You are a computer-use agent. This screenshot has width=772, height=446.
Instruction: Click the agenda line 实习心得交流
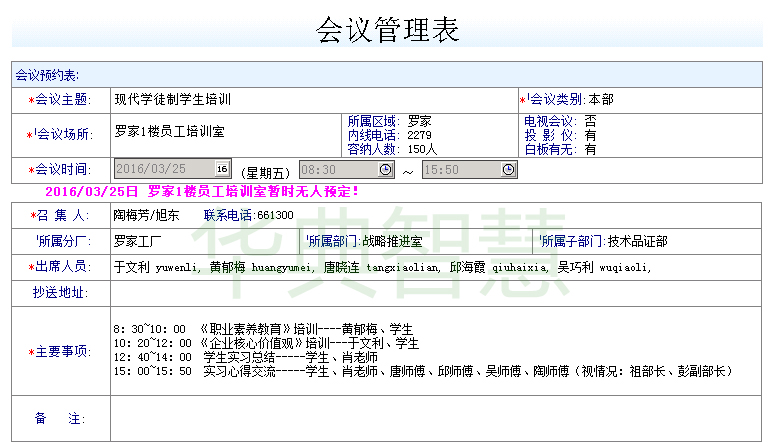coord(423,371)
